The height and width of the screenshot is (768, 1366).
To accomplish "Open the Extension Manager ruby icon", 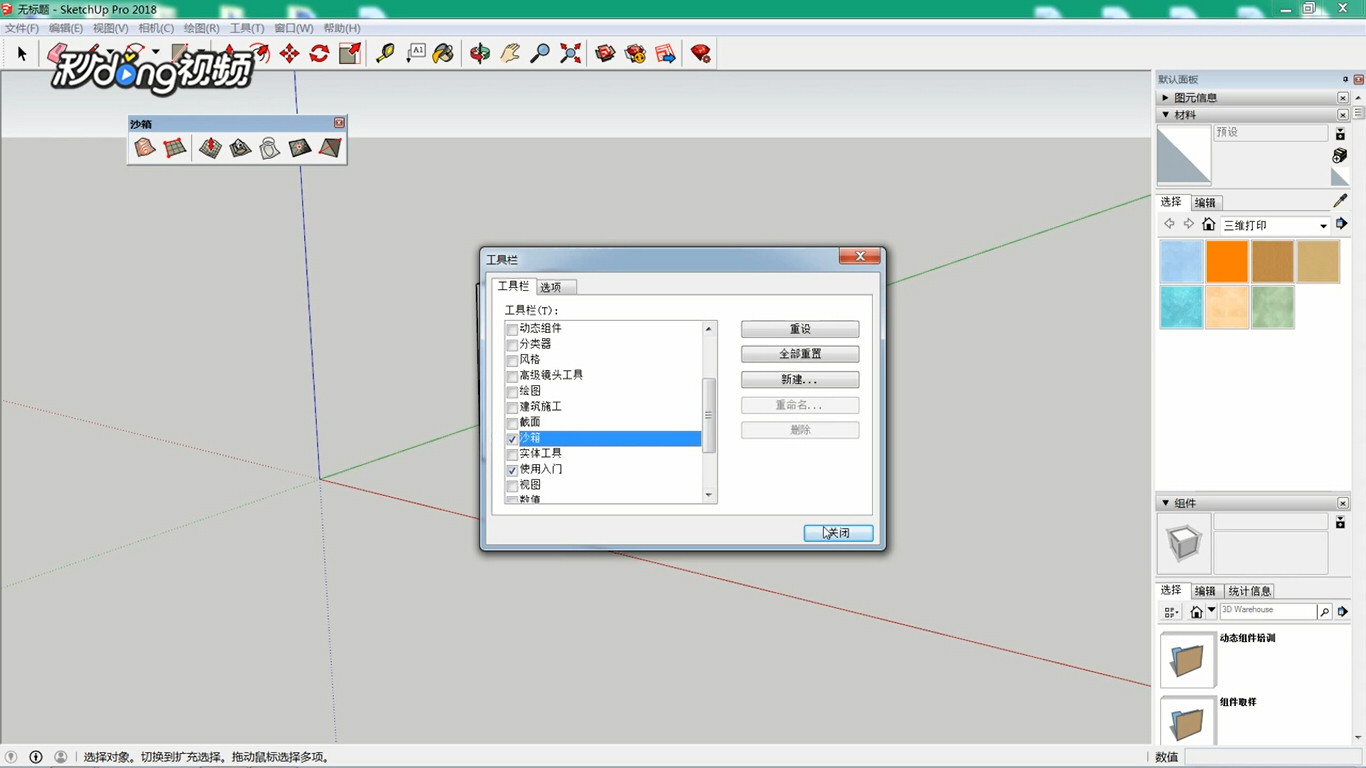I will click(701, 54).
